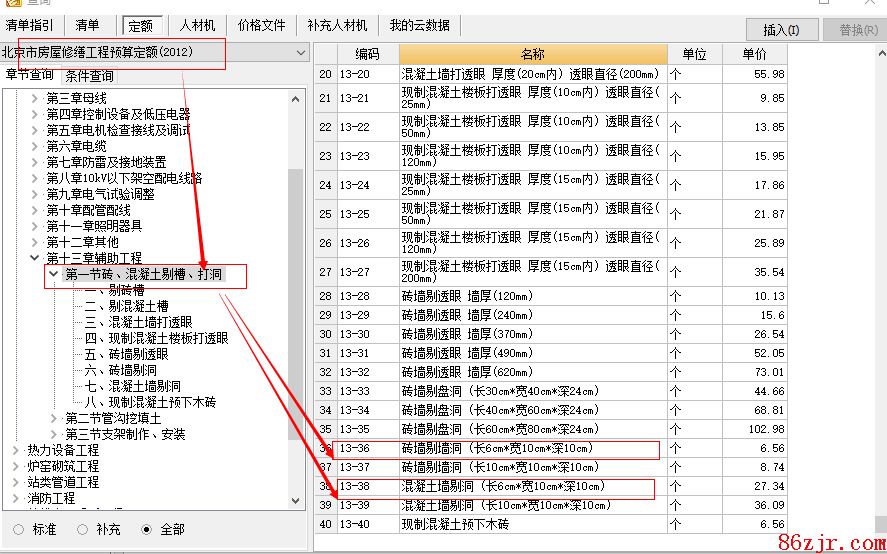This screenshot has height=554, width=887.
Task: Click the 单价 column header
Action: point(754,54)
